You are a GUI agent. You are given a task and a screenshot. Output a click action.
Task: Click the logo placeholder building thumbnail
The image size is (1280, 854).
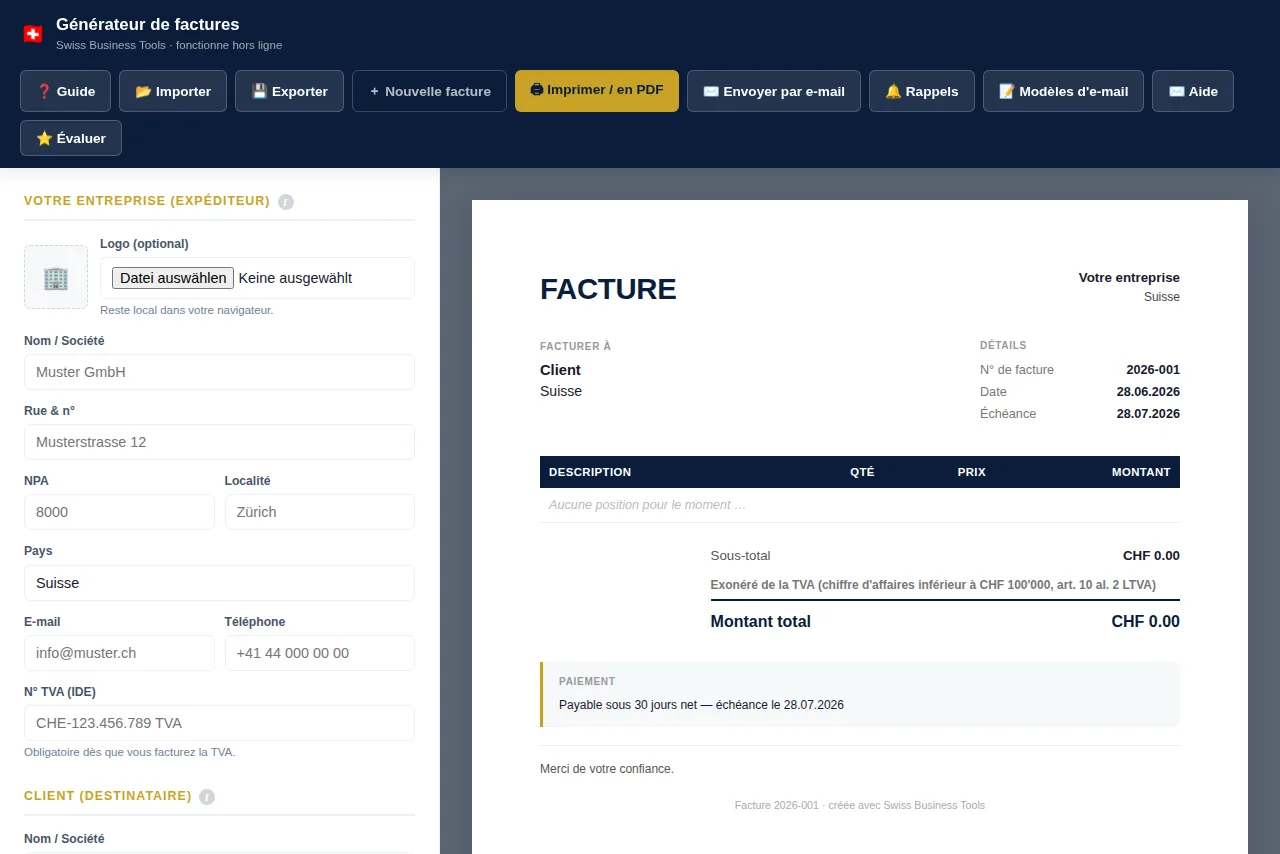[x=56, y=277]
